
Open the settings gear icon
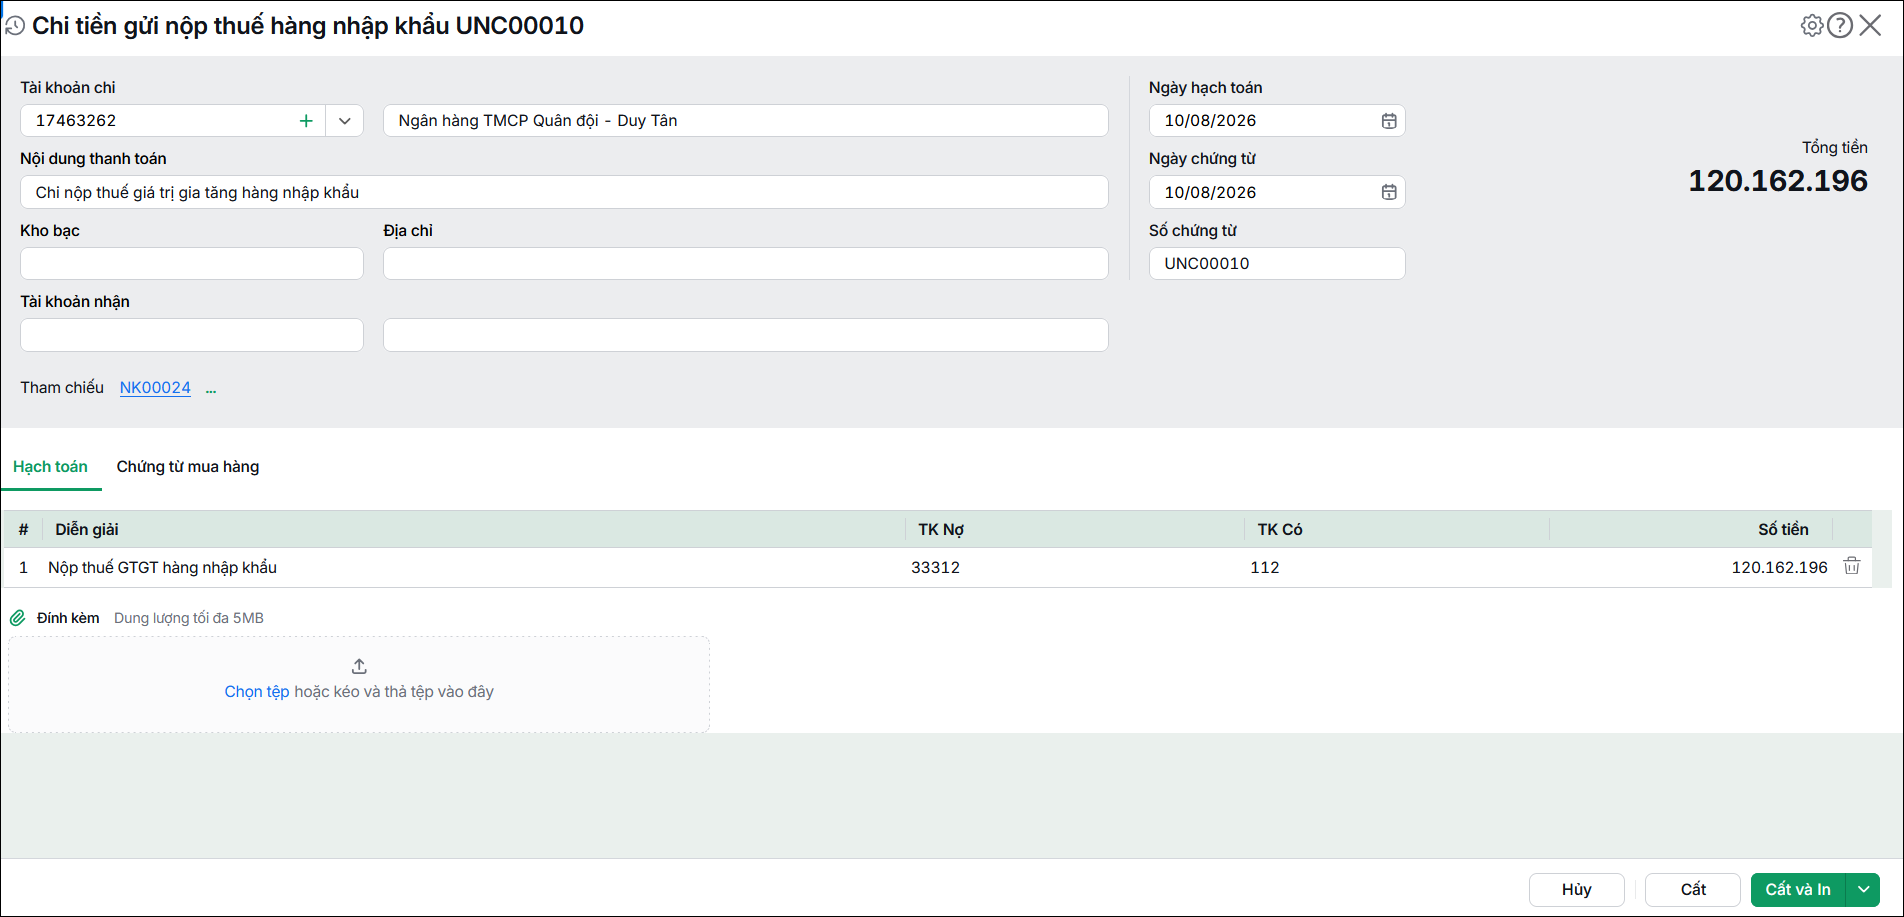click(x=1812, y=26)
